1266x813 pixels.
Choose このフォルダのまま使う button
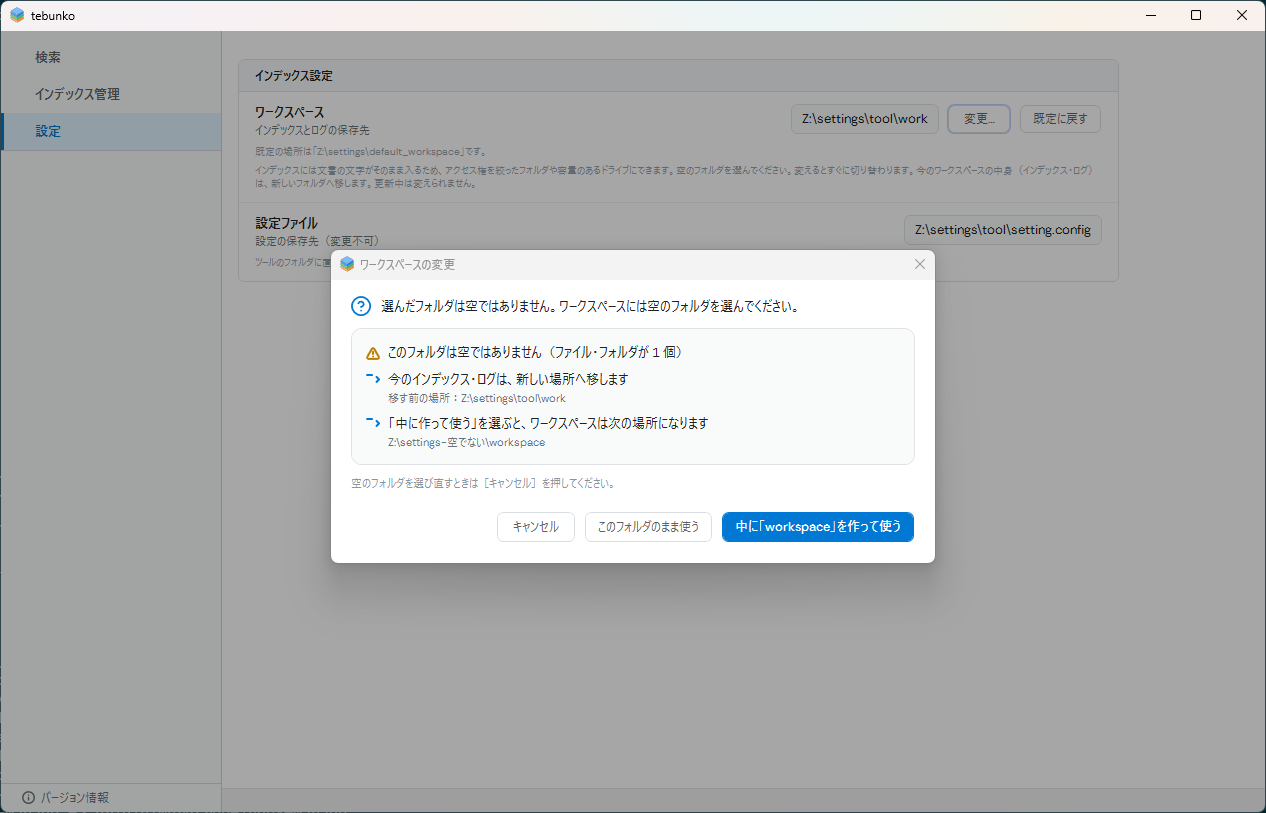point(649,527)
